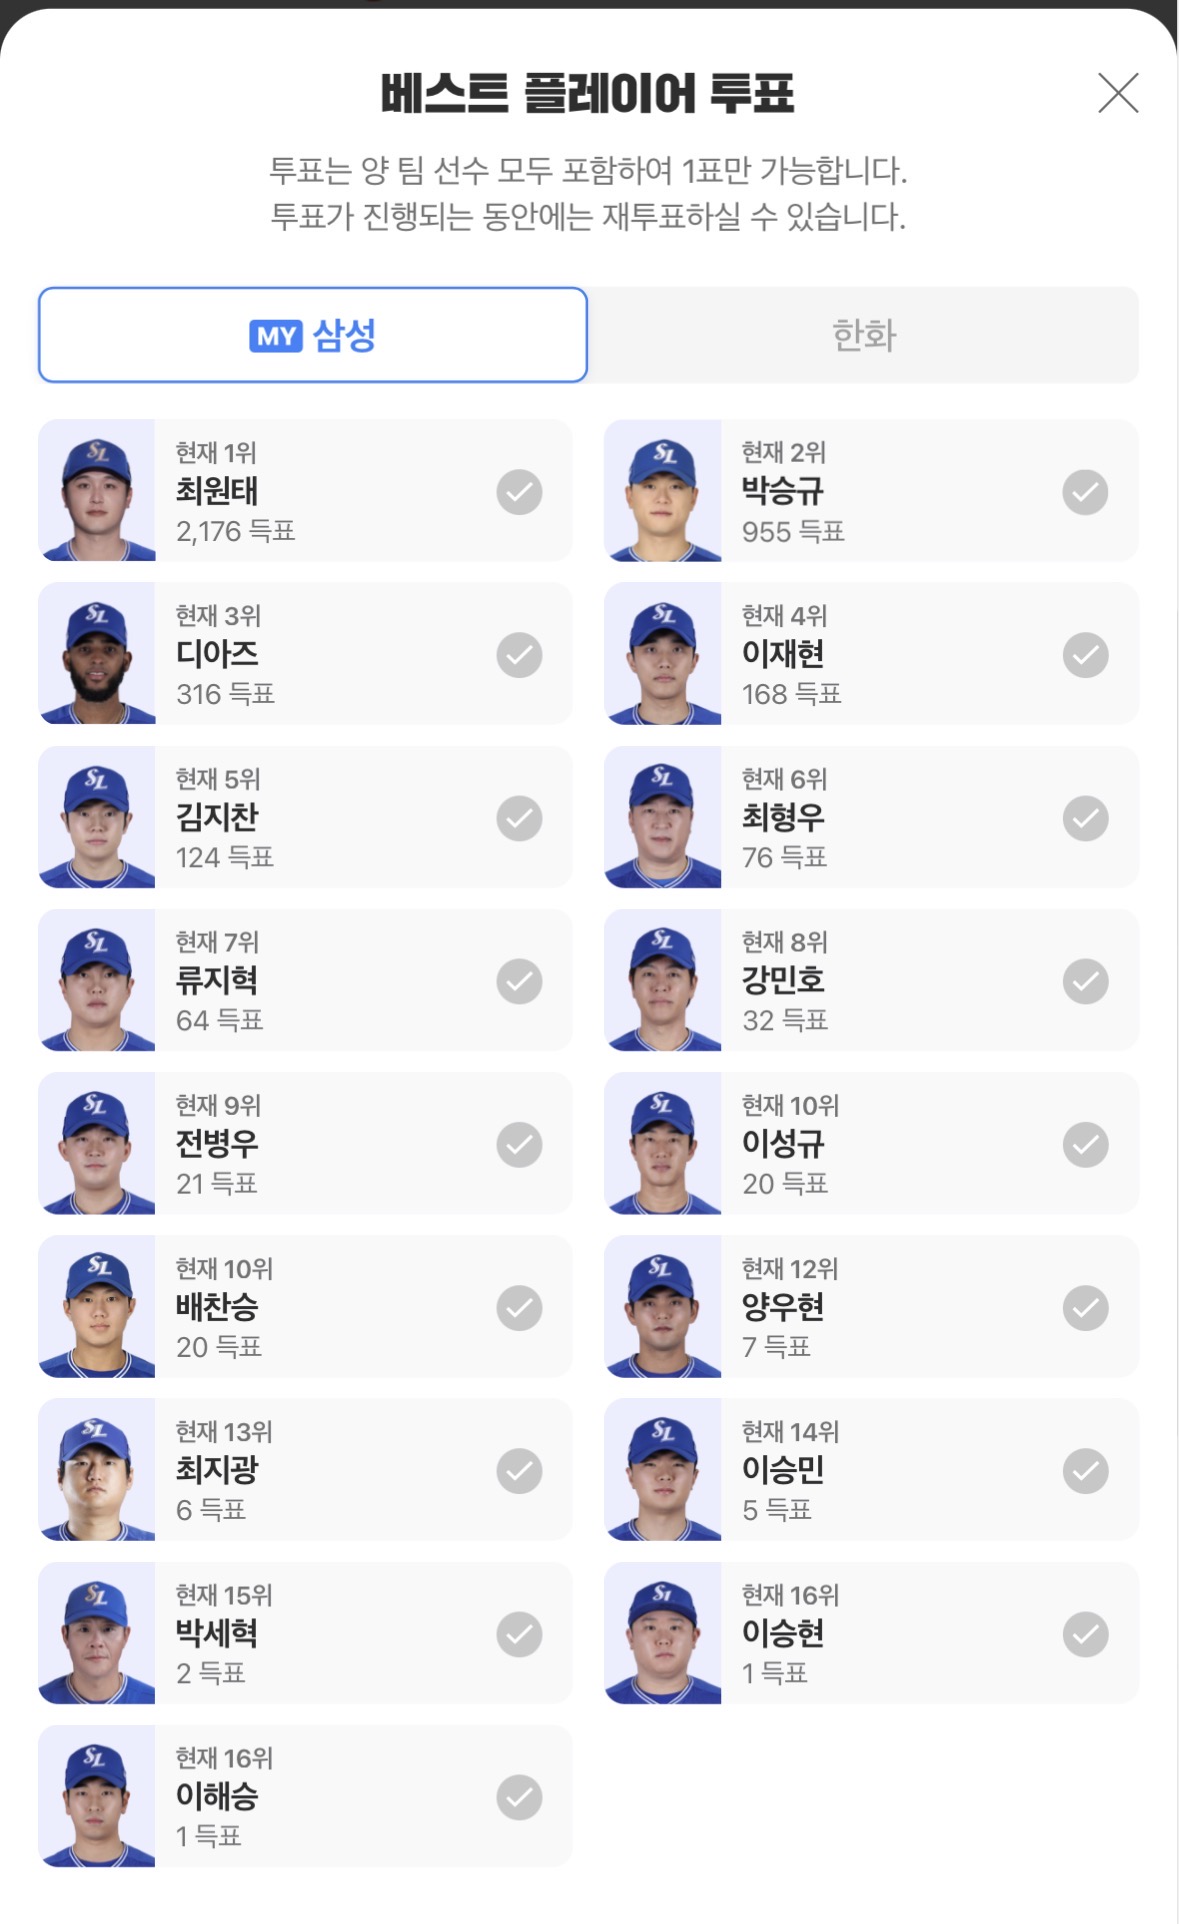The height and width of the screenshot is (1924, 1179).
Task: Click 최지광's player photo
Action: tap(97, 1470)
